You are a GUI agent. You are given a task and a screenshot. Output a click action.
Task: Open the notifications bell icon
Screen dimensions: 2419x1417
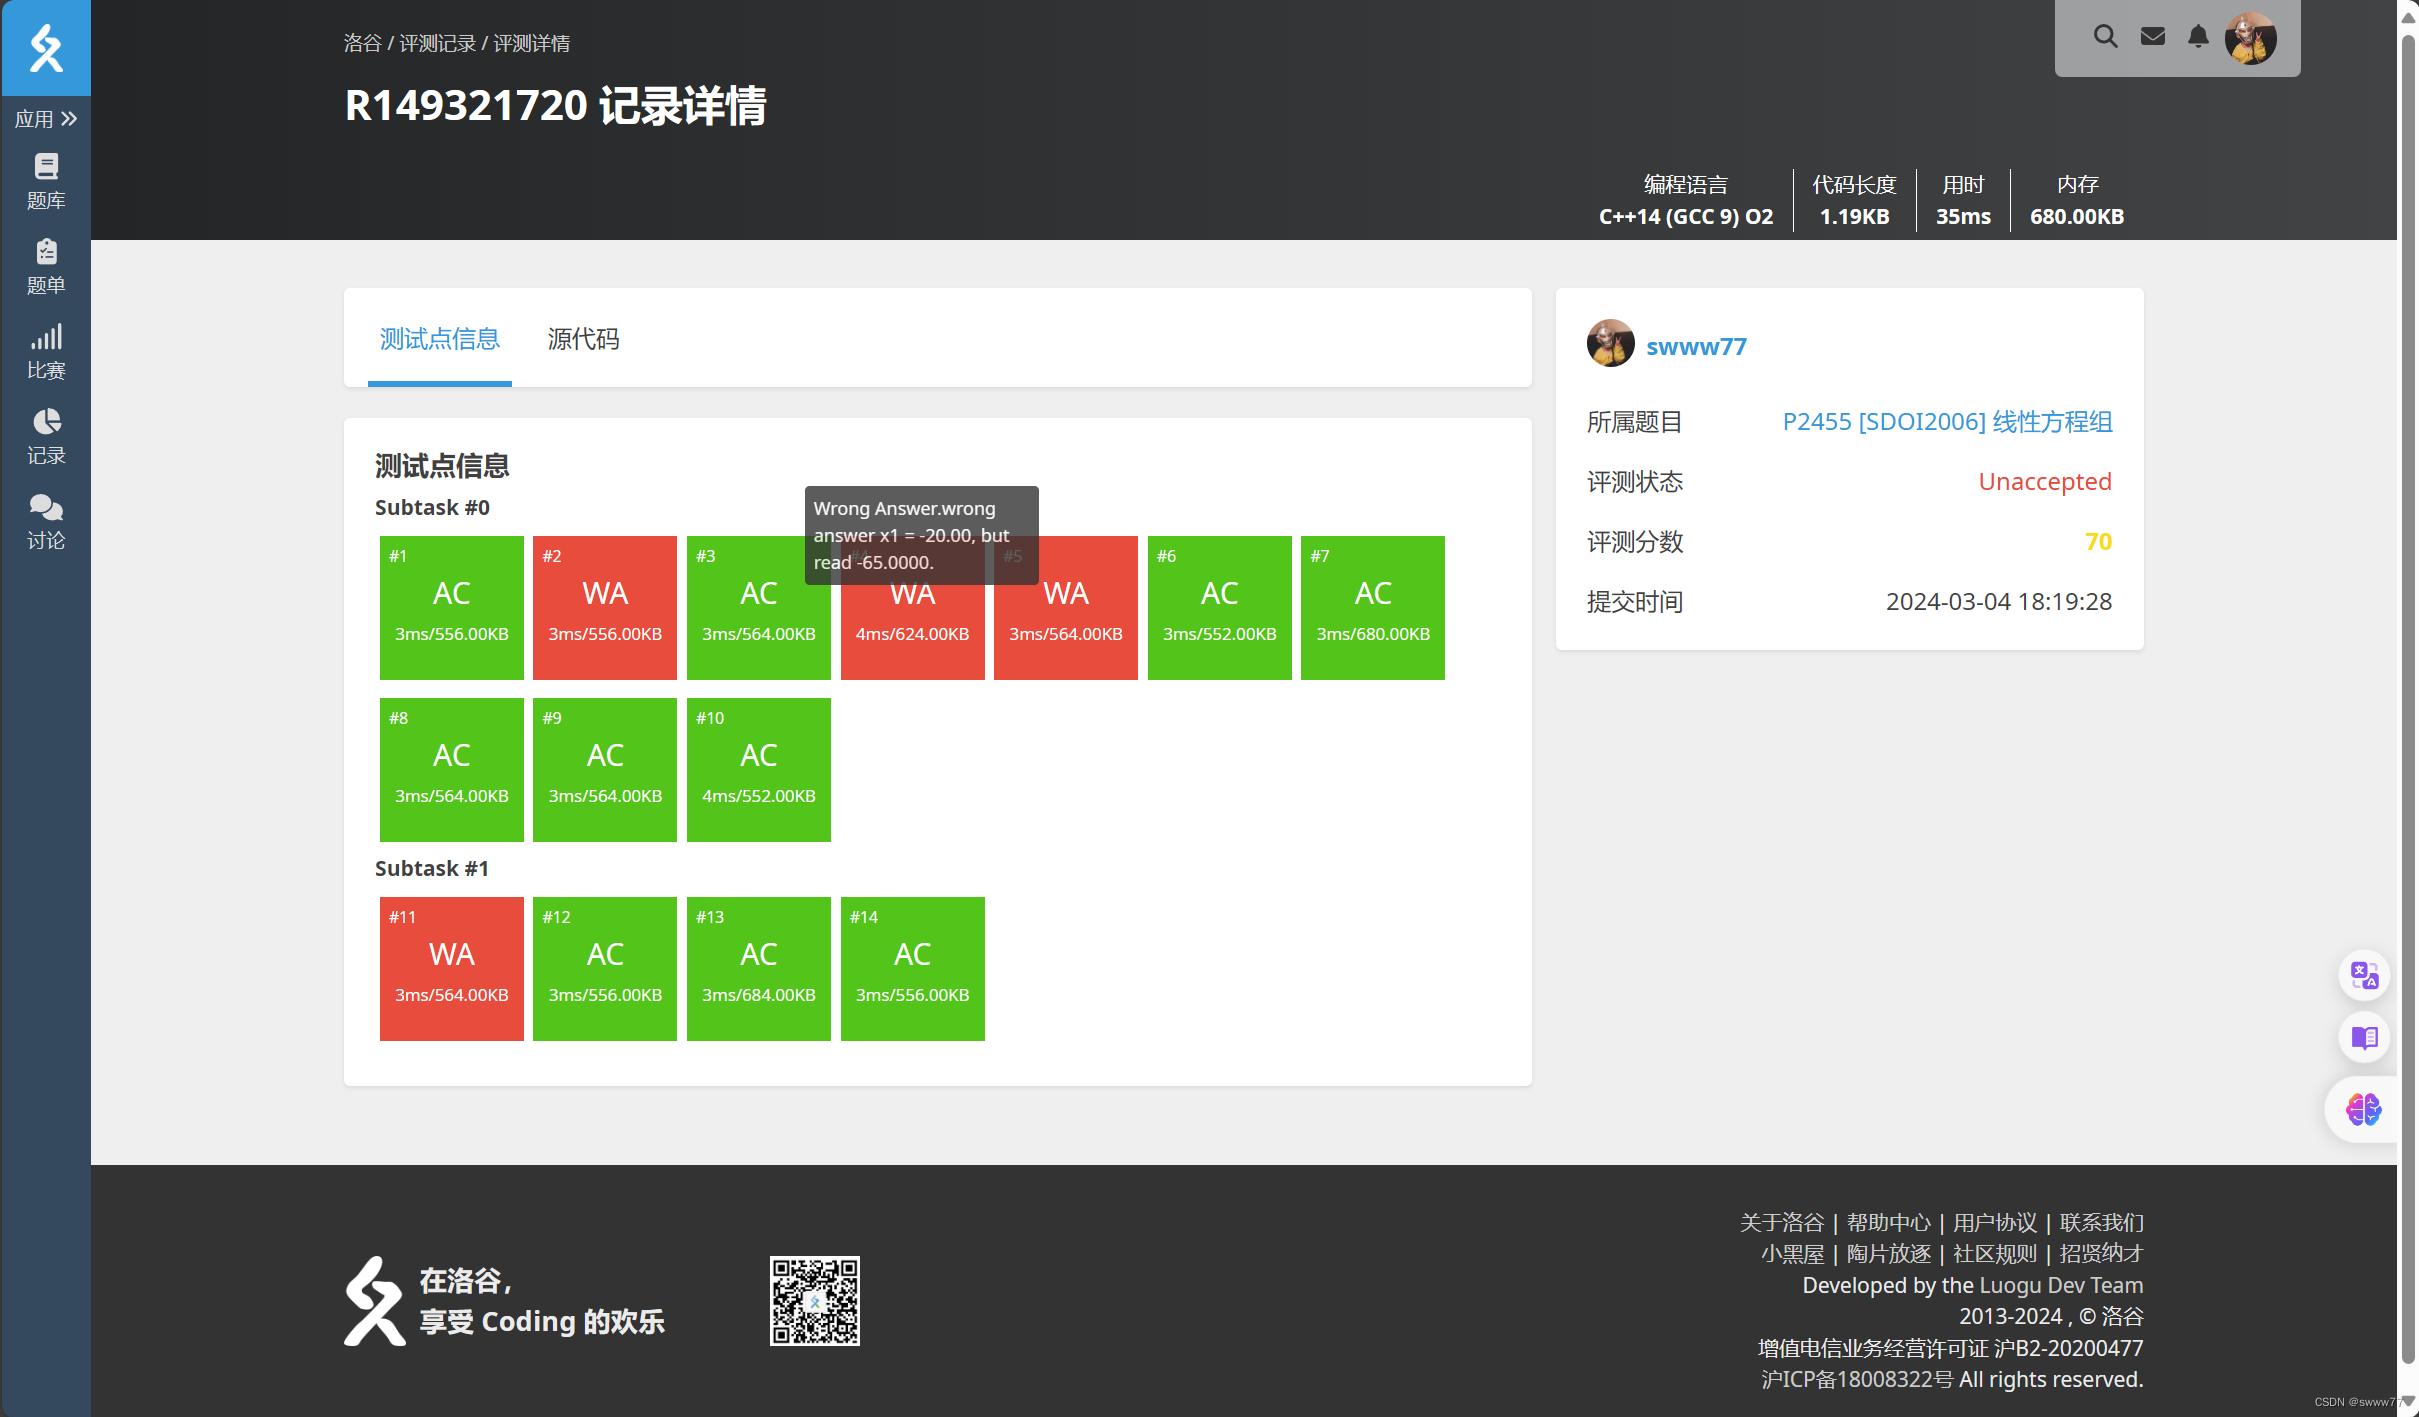pos(2197,37)
